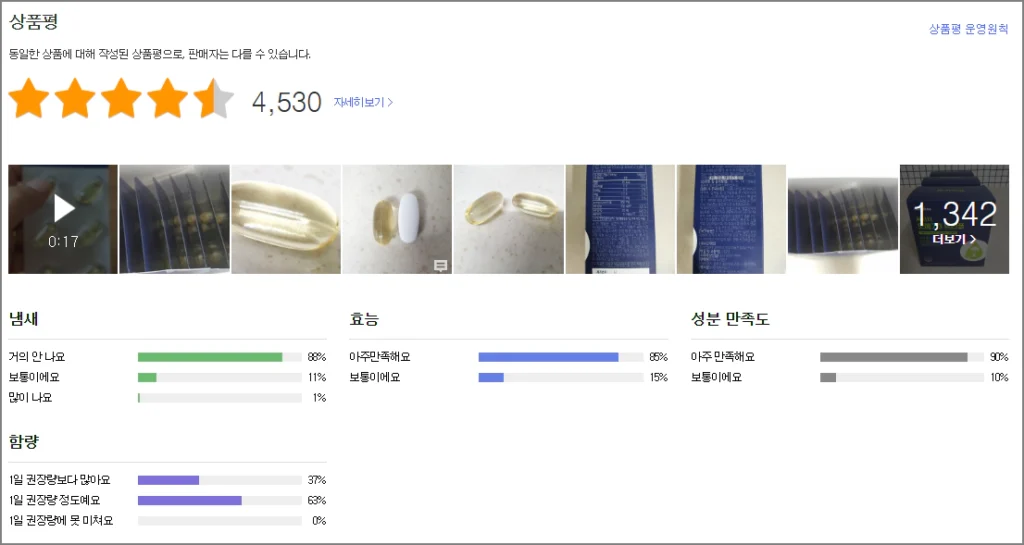This screenshot has height=545, width=1024.
Task: Click the 4,530 review count
Action: pos(287,102)
